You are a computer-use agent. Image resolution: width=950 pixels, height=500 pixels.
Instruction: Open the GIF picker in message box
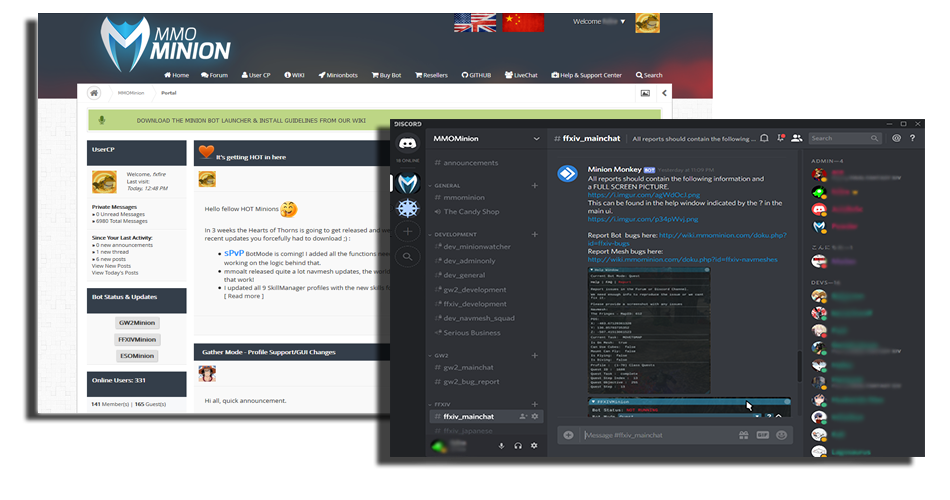(763, 435)
